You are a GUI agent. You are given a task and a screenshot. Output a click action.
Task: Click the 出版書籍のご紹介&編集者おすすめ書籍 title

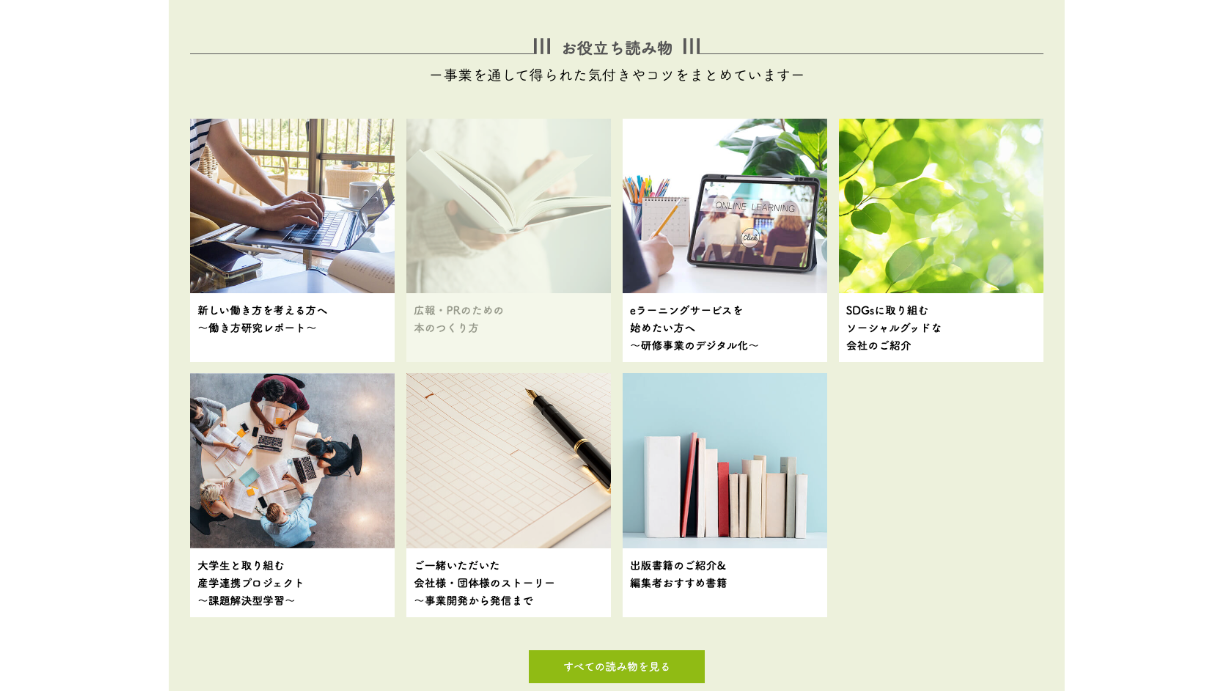679,574
